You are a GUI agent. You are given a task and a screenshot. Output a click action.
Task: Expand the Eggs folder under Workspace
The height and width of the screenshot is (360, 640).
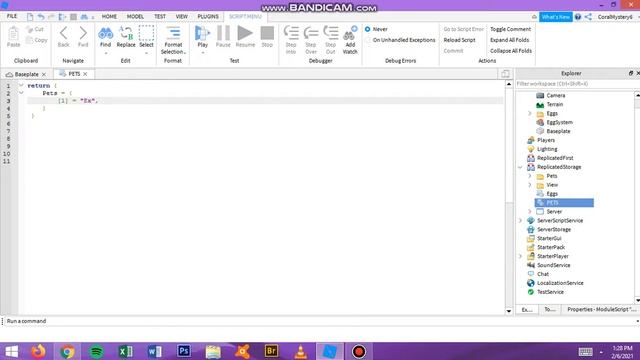click(x=530, y=113)
